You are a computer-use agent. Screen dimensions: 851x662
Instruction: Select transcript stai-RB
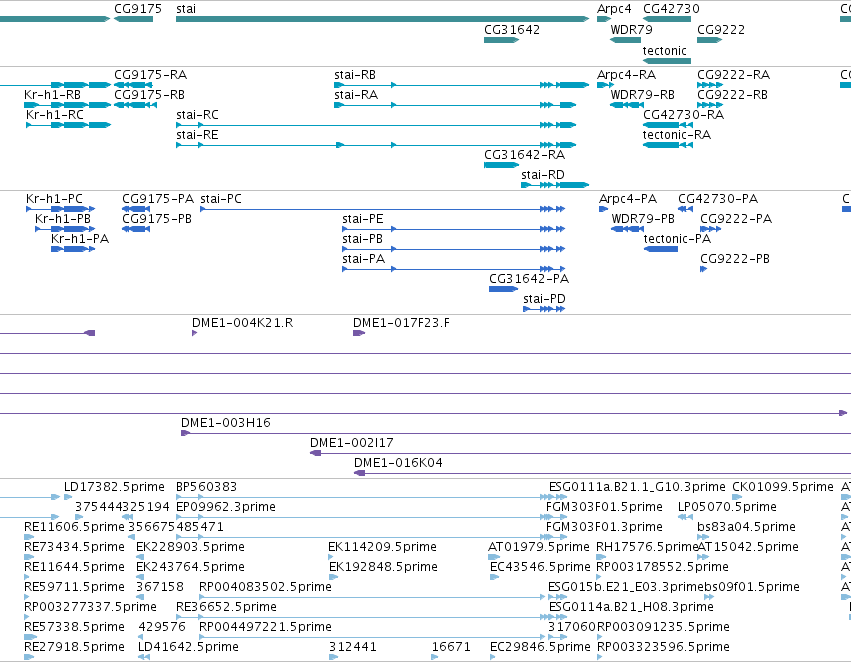461,85
